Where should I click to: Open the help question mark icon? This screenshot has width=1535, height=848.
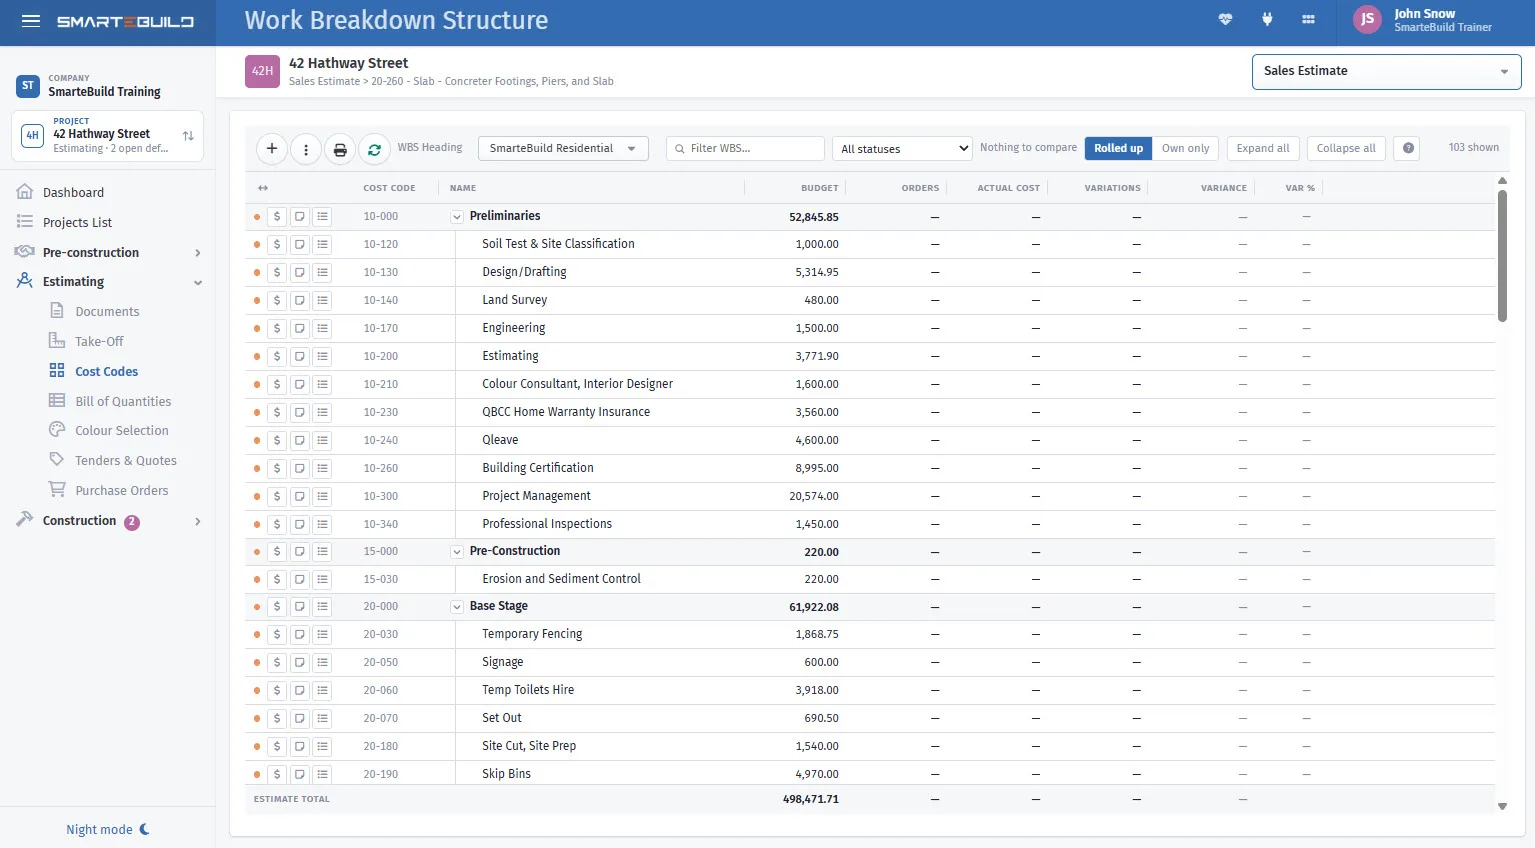tap(1408, 148)
